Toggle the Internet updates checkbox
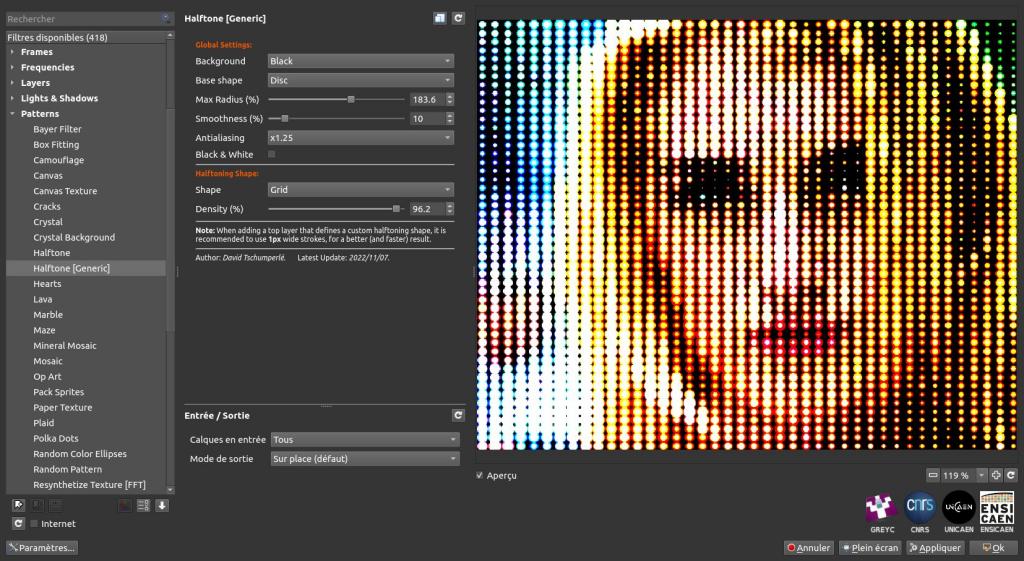This screenshot has width=1024, height=561. pyautogui.click(x=34, y=524)
